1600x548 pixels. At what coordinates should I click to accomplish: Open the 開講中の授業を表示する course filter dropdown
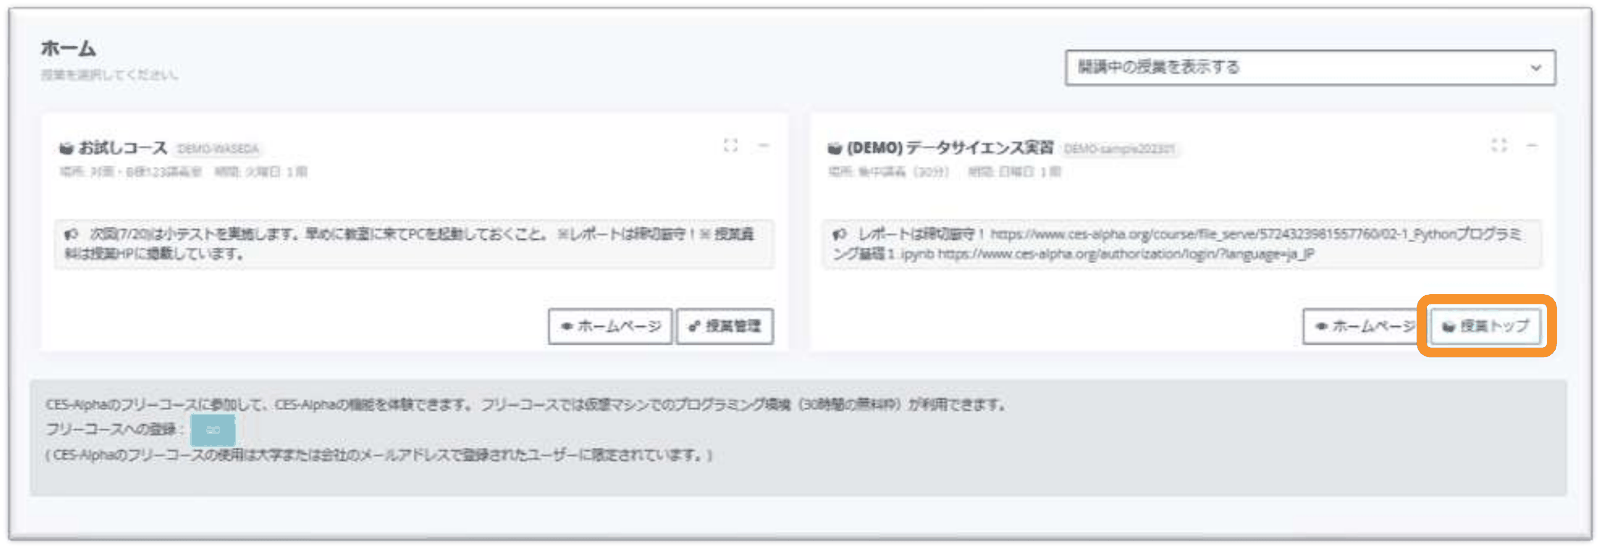1310,67
